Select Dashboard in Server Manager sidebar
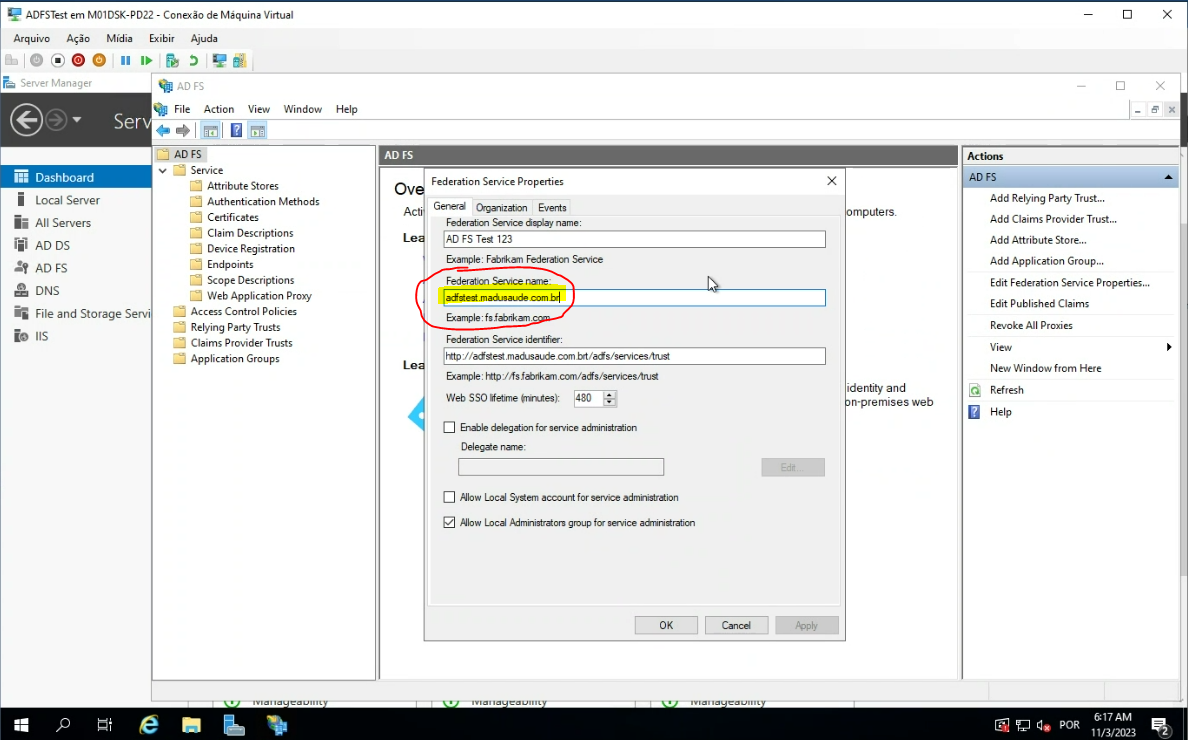Image resolution: width=1188 pixels, height=740 pixels. click(x=76, y=177)
